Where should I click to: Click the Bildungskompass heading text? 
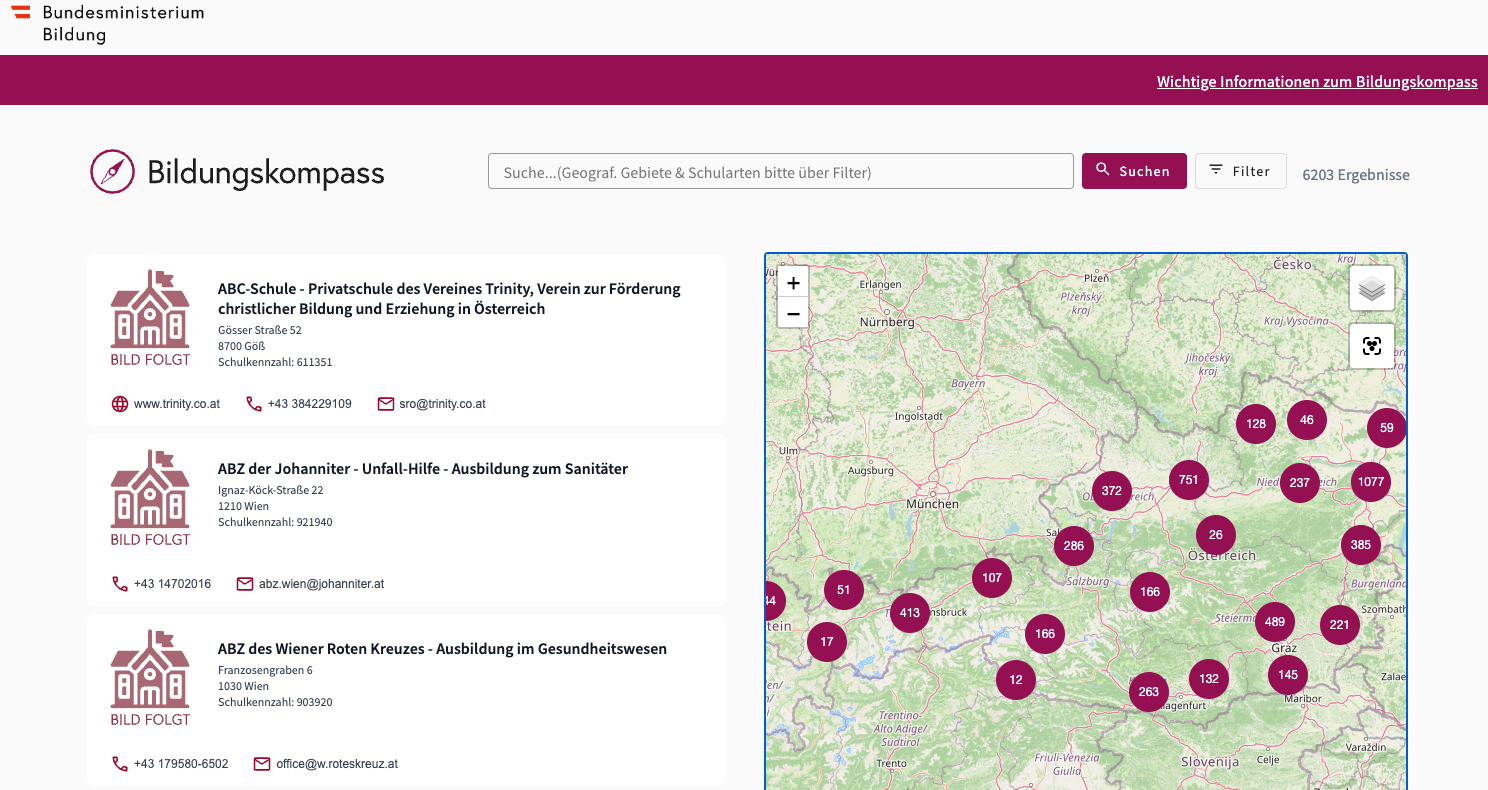266,172
